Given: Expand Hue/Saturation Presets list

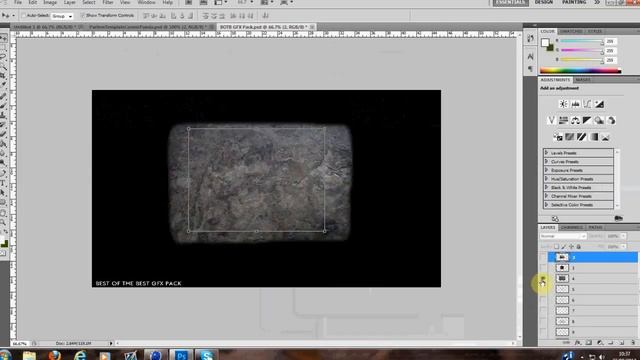Looking at the screenshot, I should 547,179.
